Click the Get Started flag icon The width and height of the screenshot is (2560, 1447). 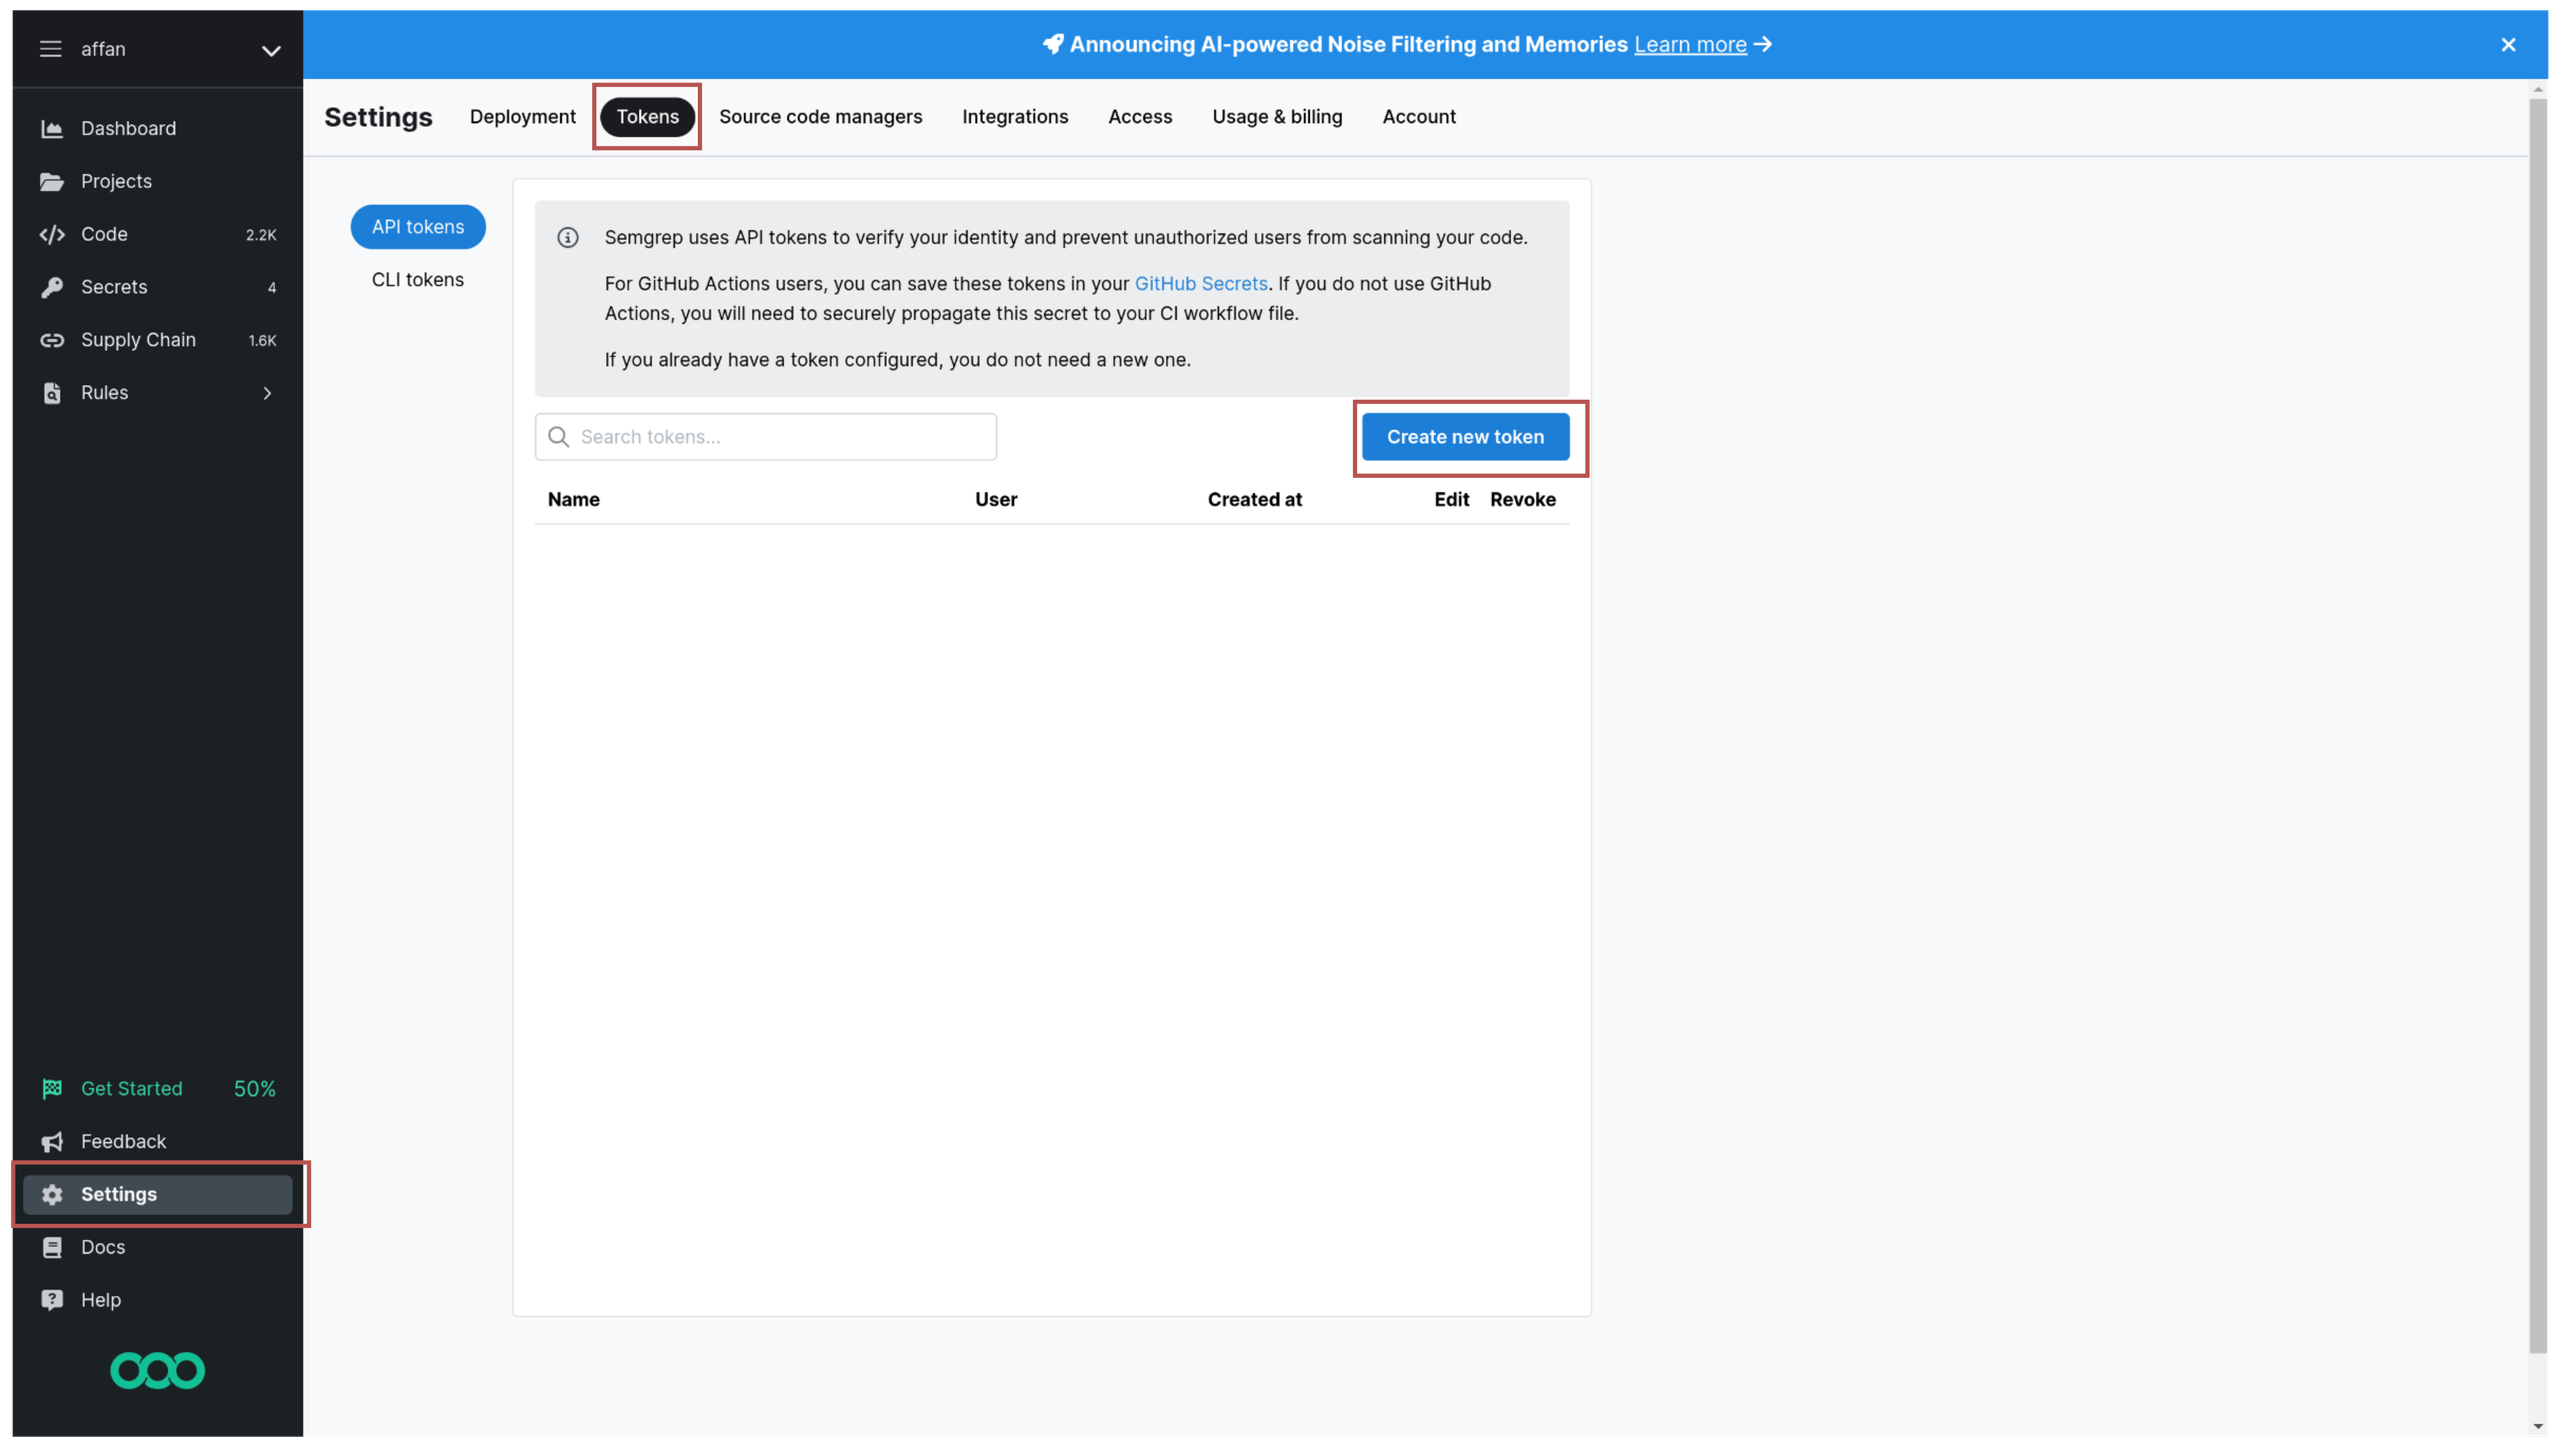click(52, 1088)
